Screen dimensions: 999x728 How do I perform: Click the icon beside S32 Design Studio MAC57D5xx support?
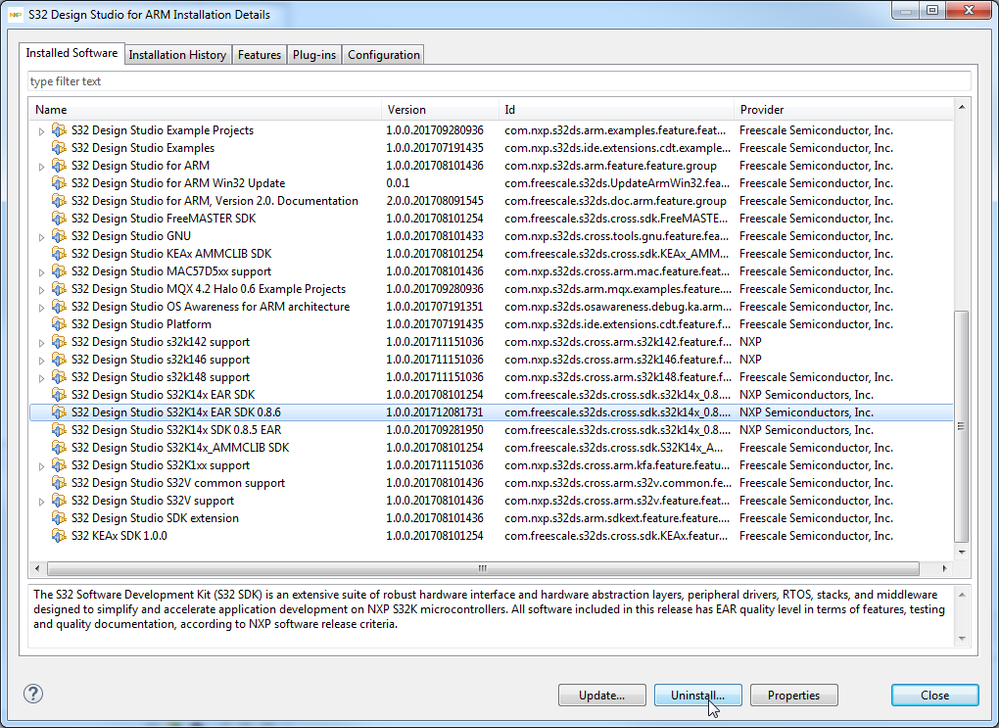59,271
